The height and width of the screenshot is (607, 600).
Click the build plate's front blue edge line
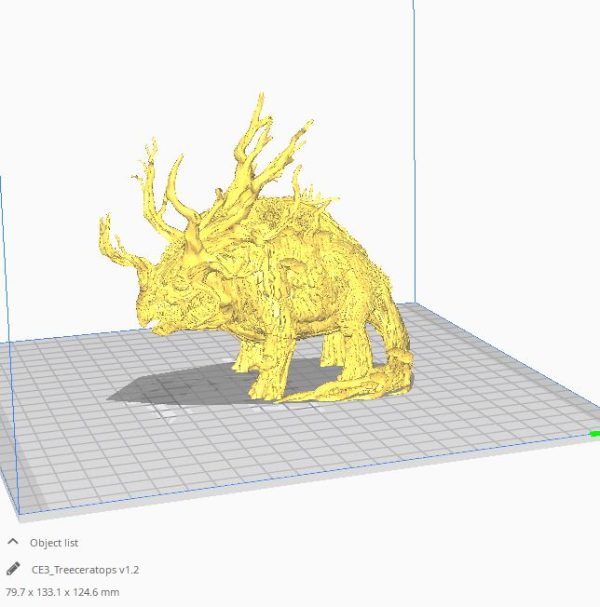(300, 480)
